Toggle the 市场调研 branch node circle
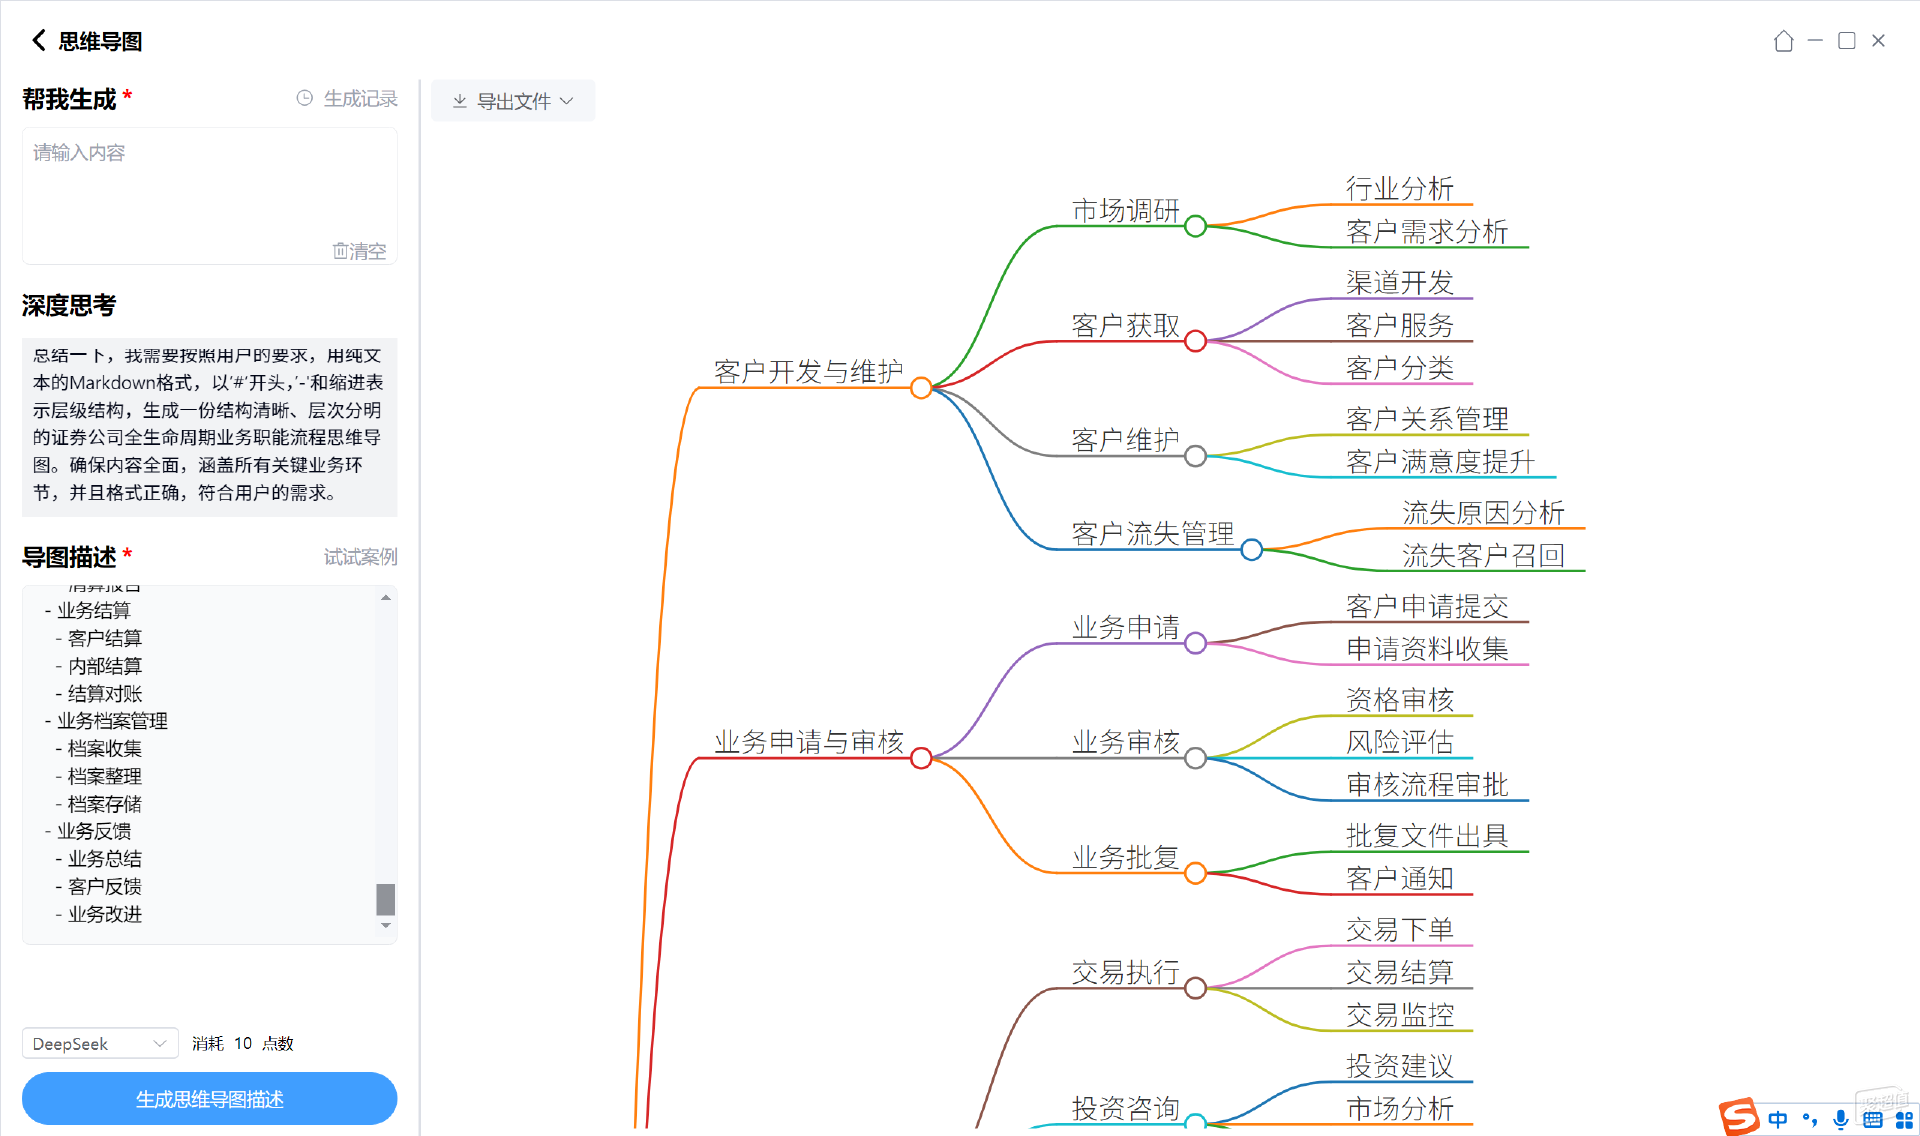Screen dimensions: 1920x1136 tap(1195, 226)
